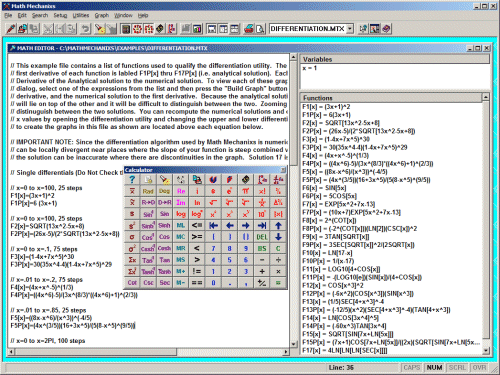Screen dimensions: 500x375
Task: Switch Calculator to Rad angle mode
Action: [148, 191]
